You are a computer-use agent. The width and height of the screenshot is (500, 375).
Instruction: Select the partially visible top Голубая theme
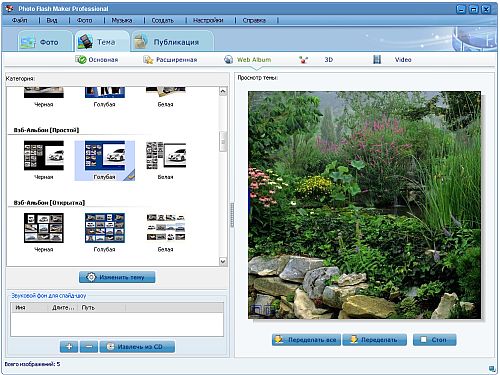[x=105, y=97]
